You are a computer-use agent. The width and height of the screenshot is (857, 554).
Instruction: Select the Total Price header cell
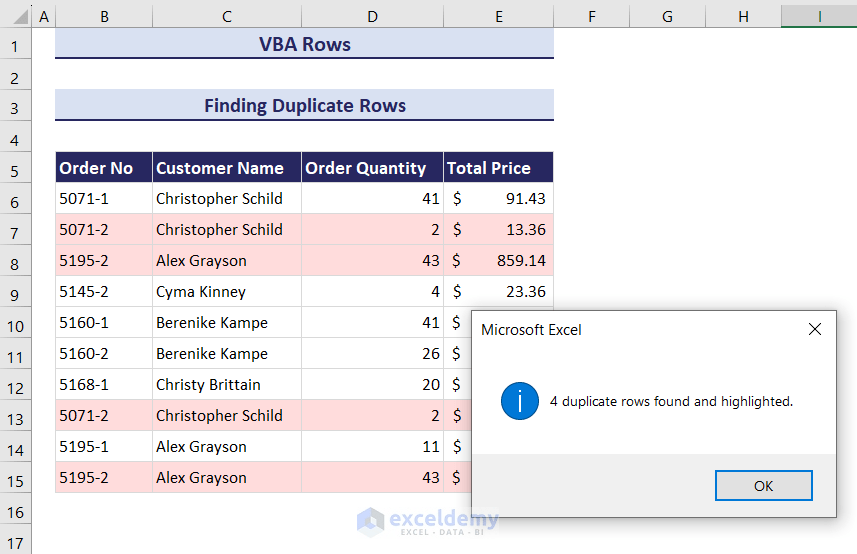[x=498, y=168]
